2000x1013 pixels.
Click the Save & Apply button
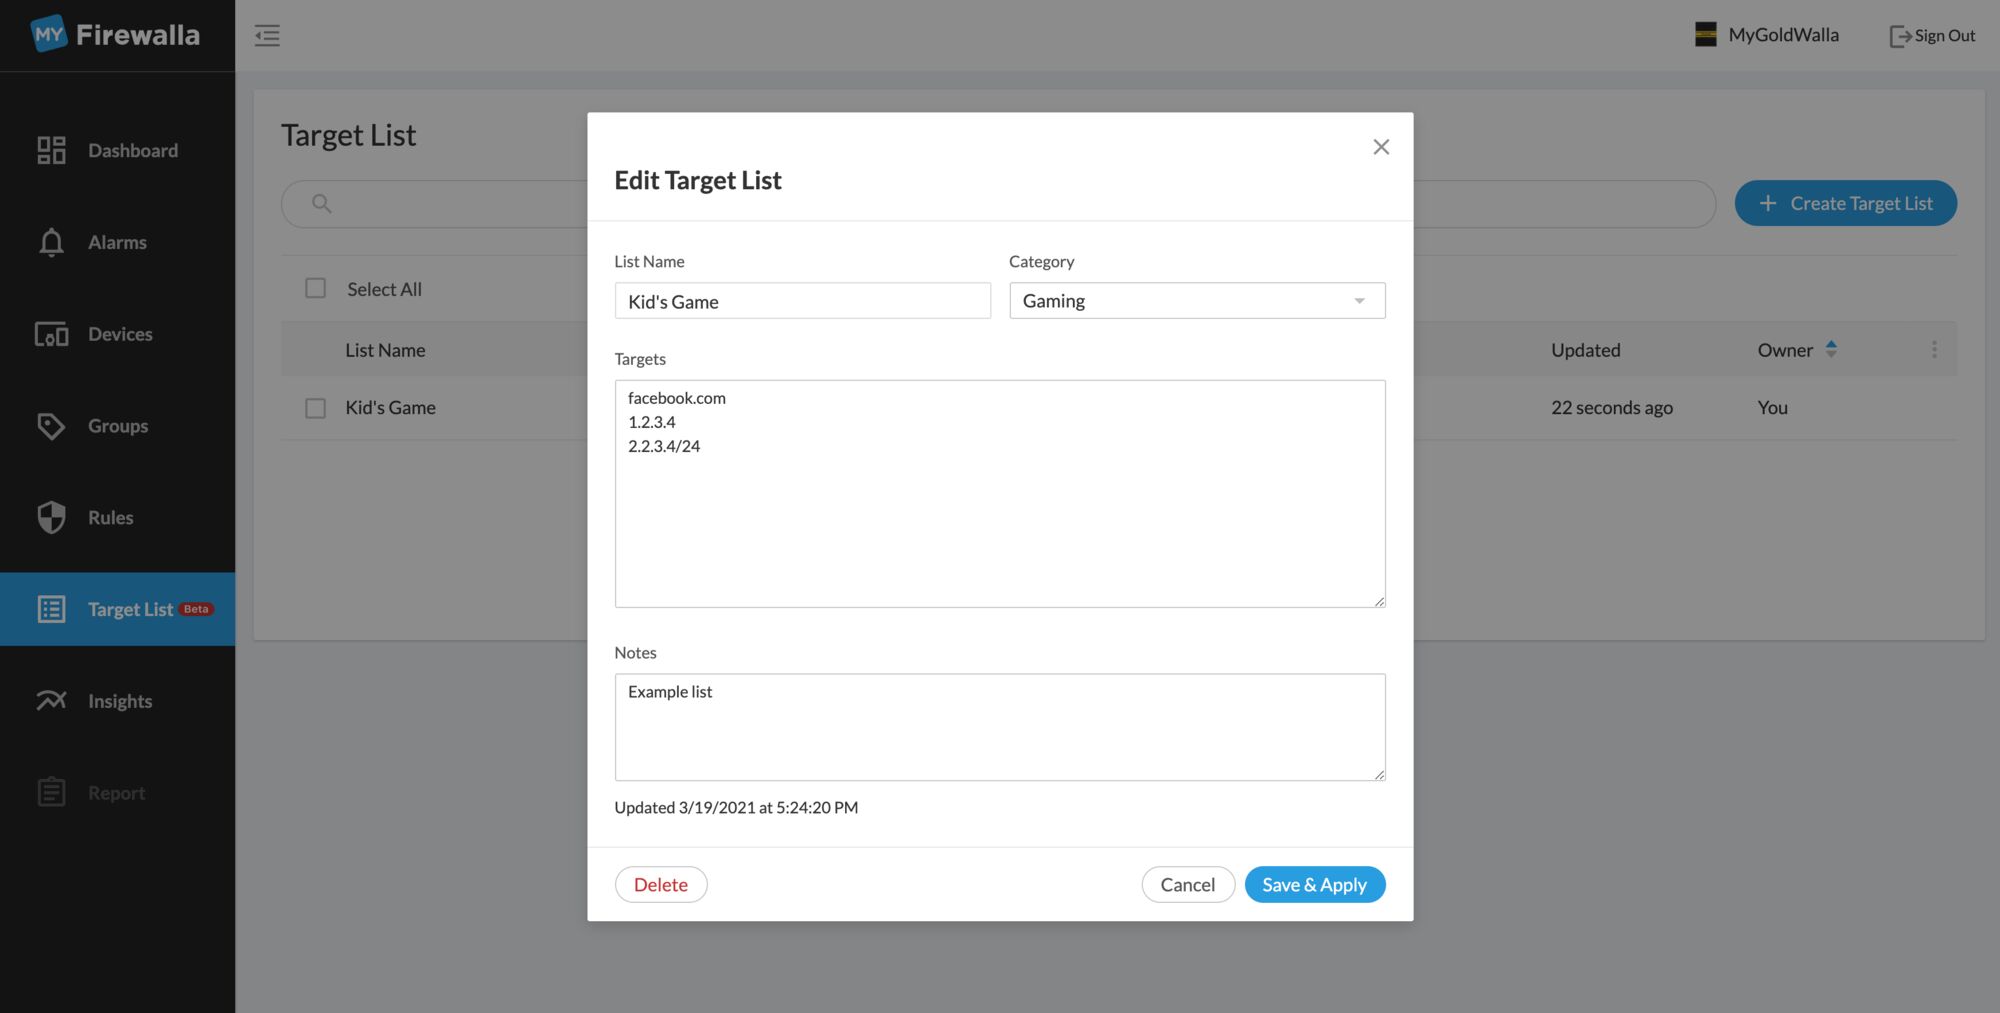1315,884
